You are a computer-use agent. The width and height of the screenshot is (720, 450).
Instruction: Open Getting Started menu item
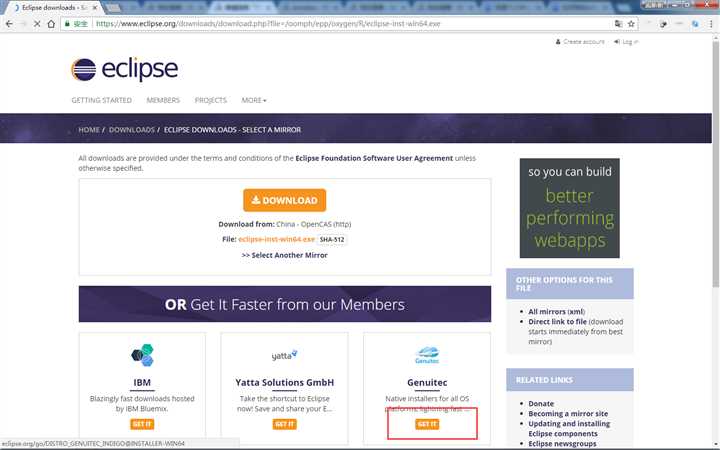coord(101,100)
